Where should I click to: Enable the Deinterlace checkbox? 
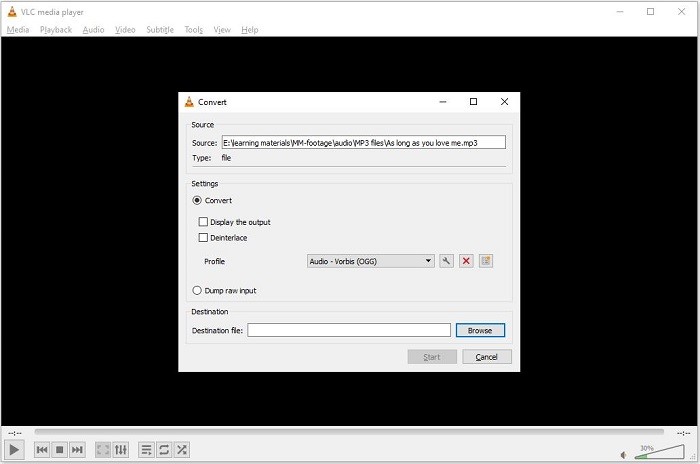[203, 238]
